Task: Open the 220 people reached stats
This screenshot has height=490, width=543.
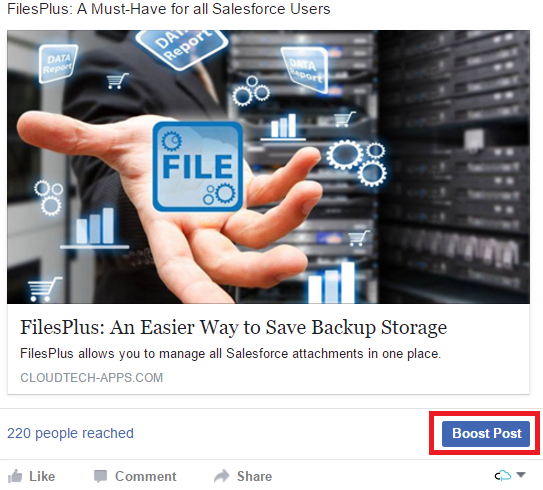Action: [70, 433]
